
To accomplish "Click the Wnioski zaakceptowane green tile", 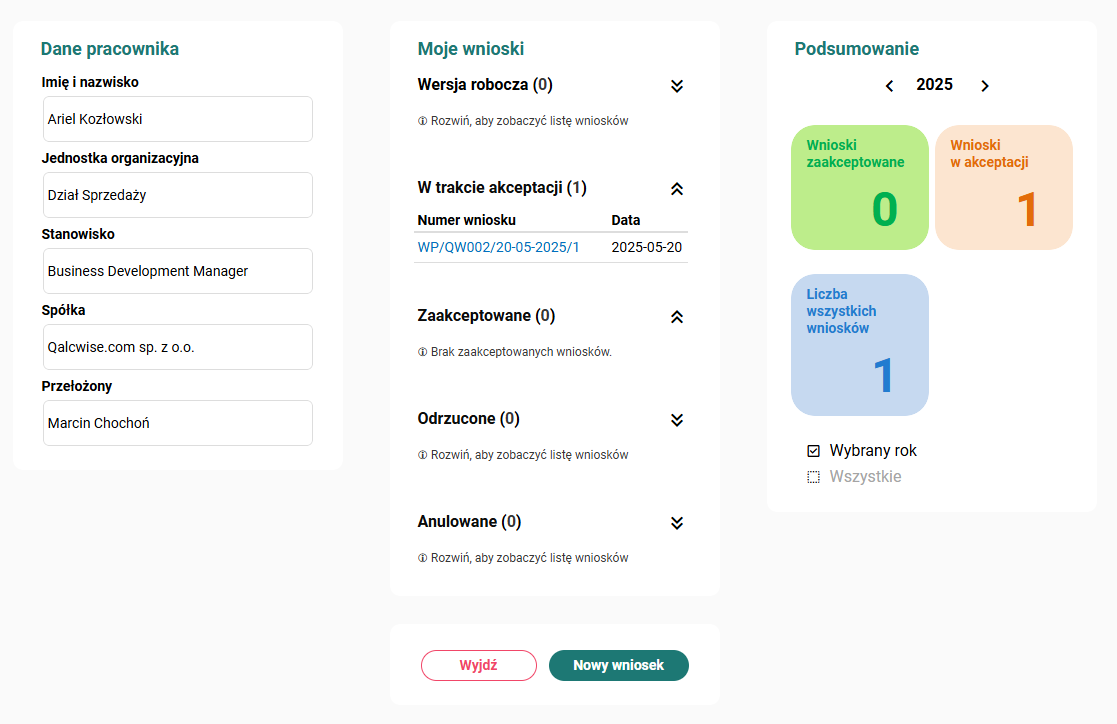I will pos(859,187).
